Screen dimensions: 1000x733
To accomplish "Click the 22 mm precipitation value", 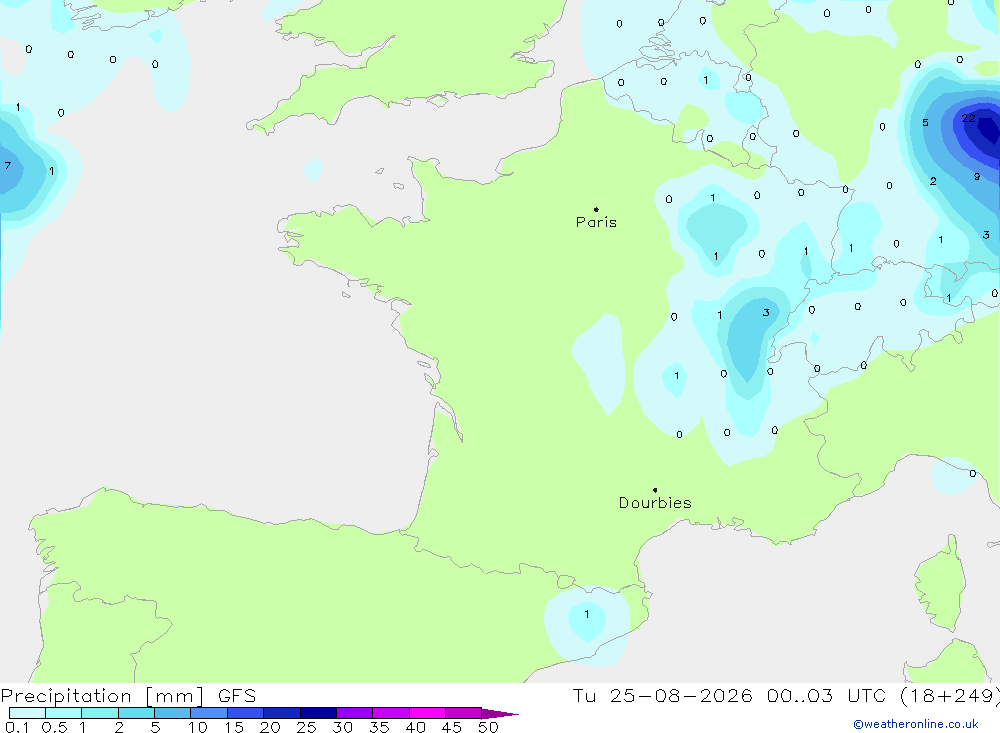I will coord(968,118).
